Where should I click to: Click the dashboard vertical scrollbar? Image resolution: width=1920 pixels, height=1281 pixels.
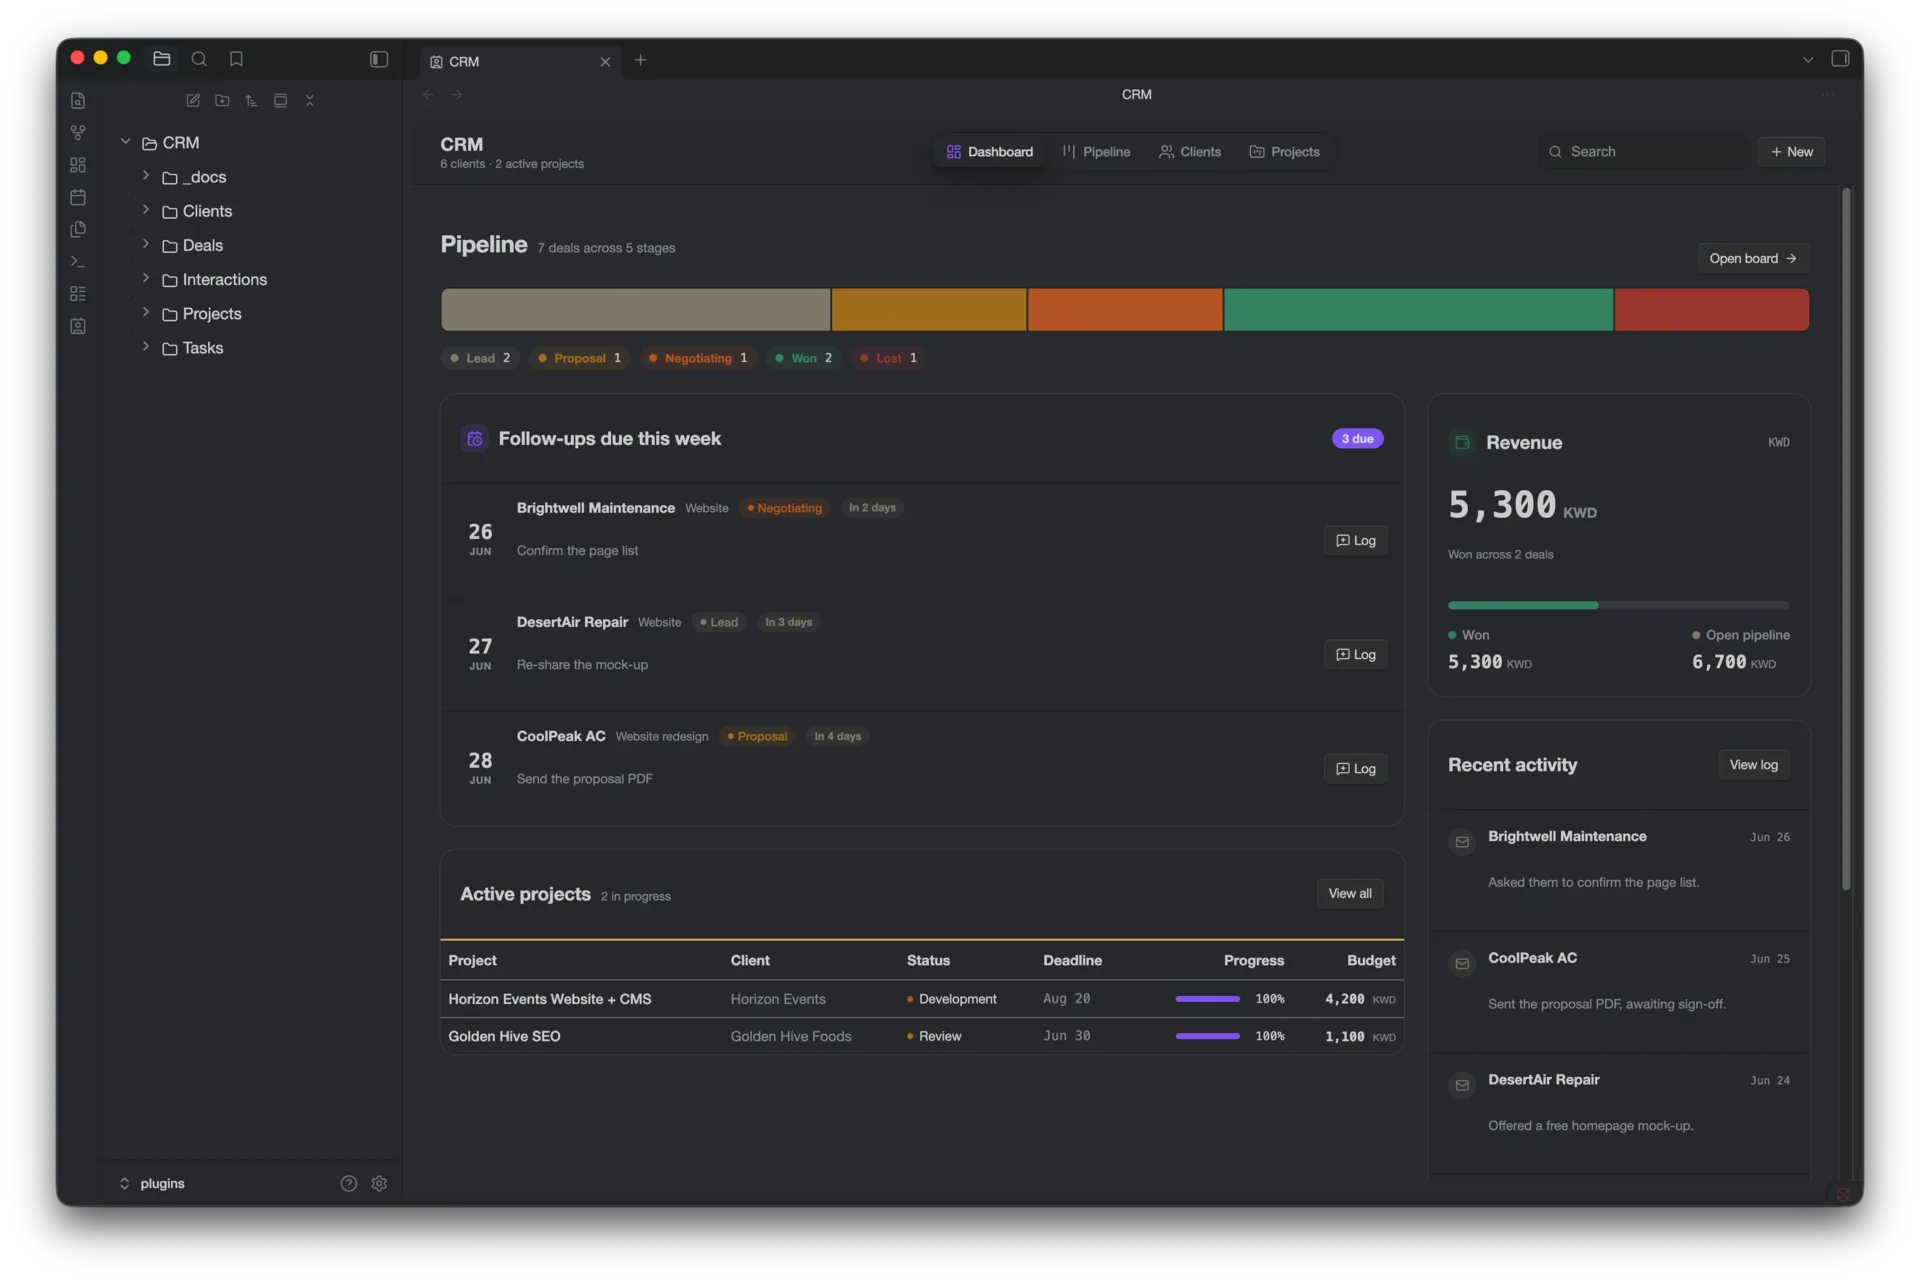[x=1846, y=540]
